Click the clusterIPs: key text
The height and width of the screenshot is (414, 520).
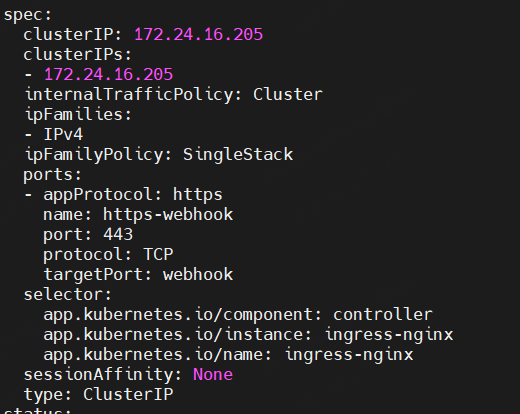click(x=77, y=54)
